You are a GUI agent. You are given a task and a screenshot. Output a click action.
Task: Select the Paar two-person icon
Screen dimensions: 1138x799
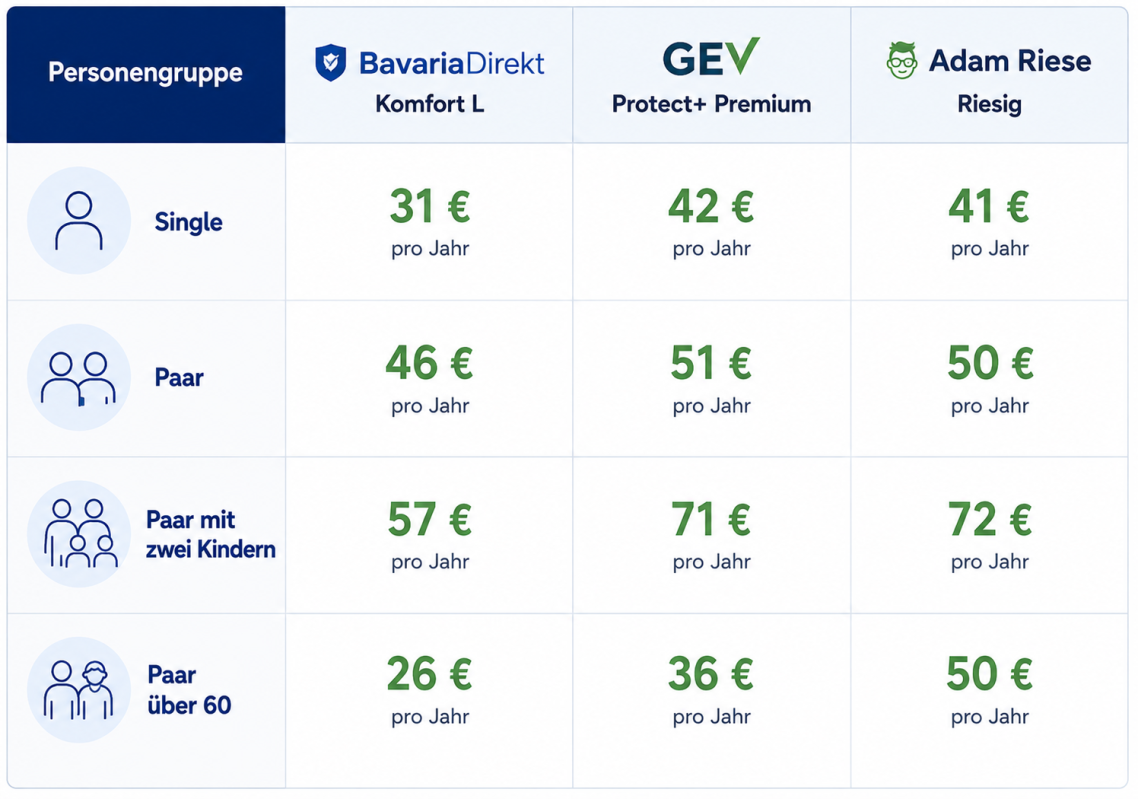tap(79, 377)
